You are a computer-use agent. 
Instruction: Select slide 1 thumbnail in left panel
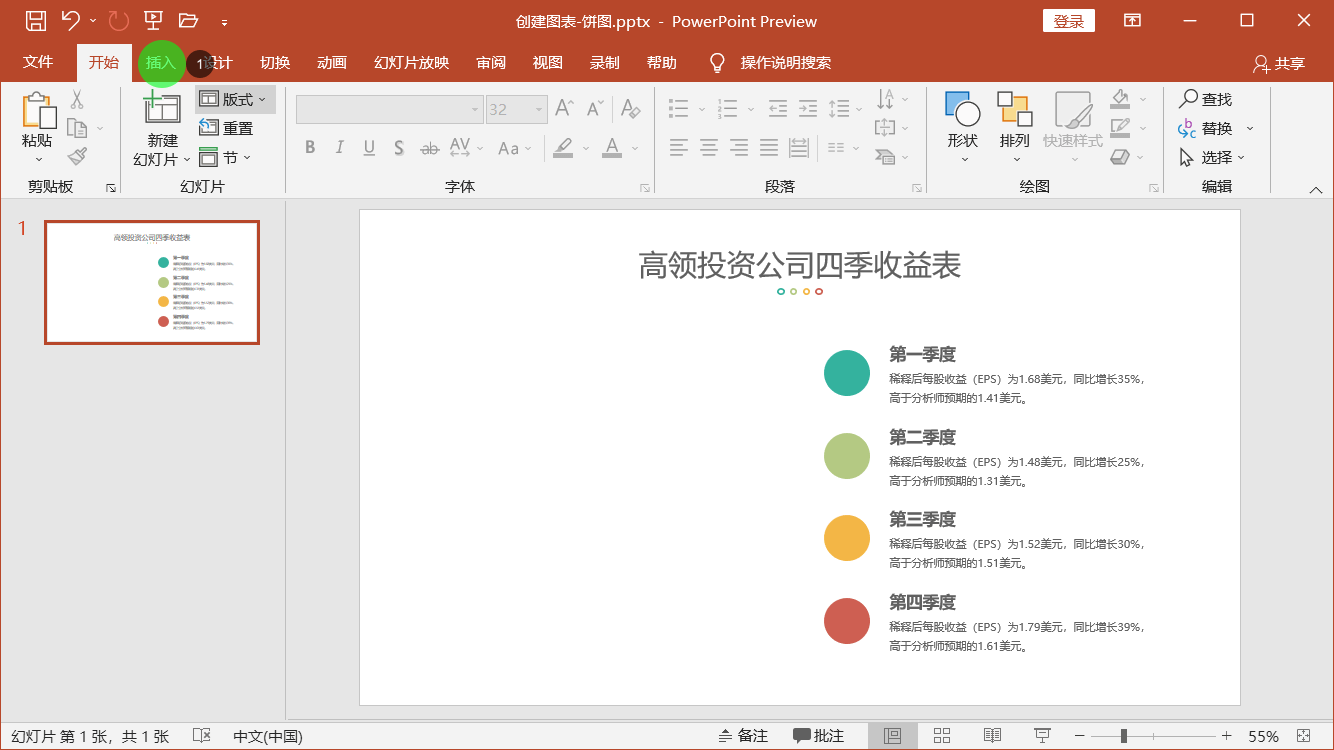(x=152, y=282)
